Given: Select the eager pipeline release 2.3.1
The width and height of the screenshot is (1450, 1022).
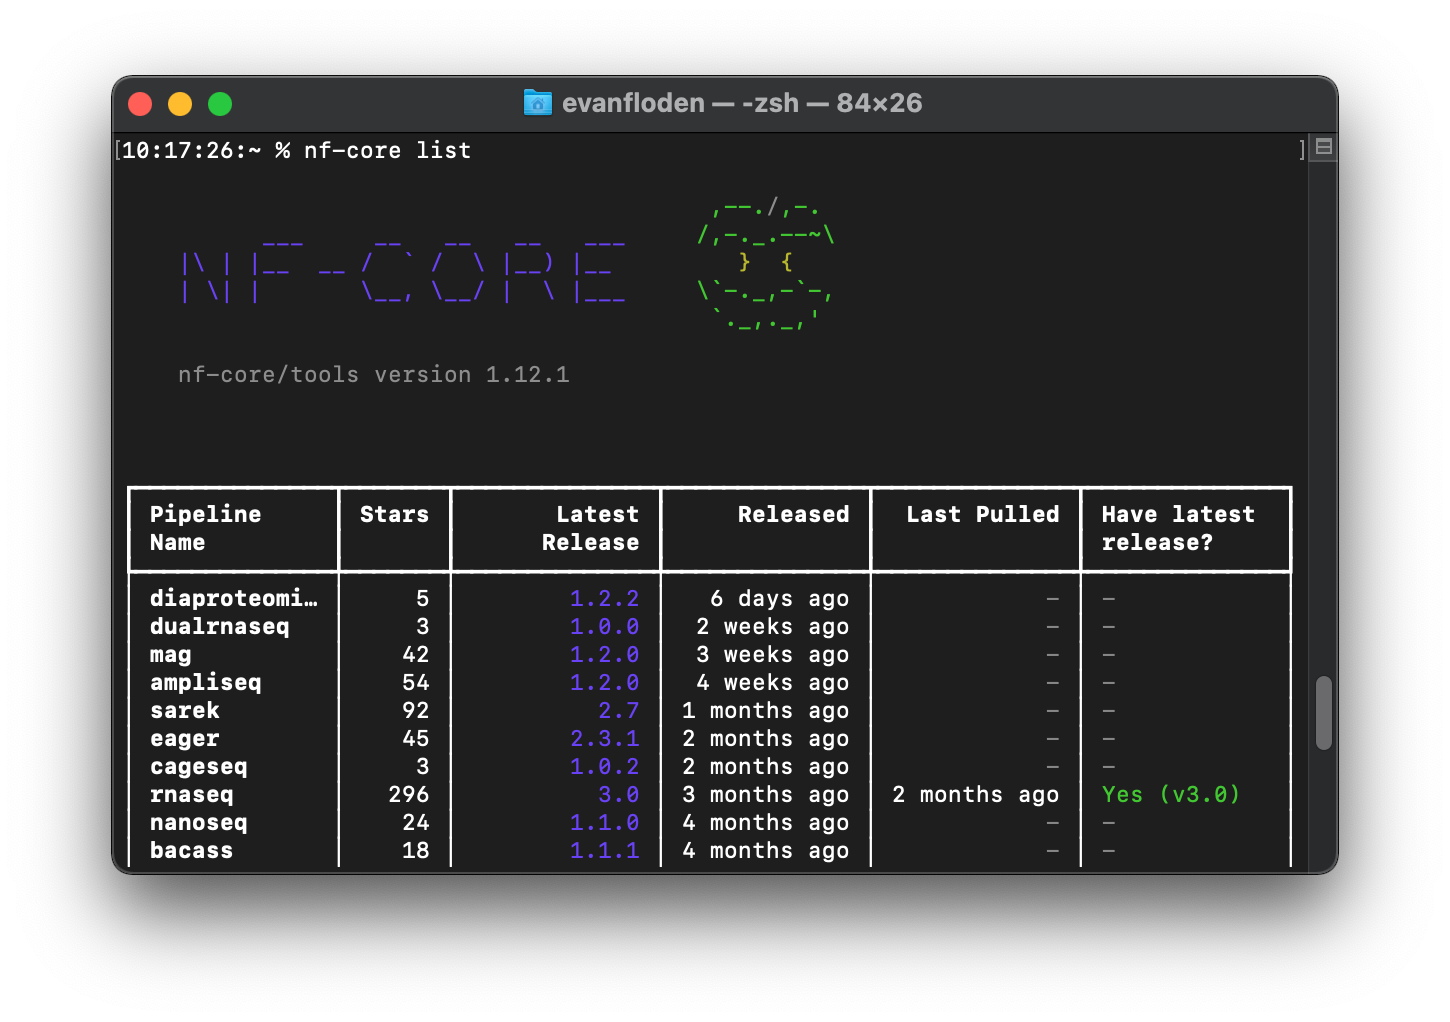Looking at the screenshot, I should point(605,738).
